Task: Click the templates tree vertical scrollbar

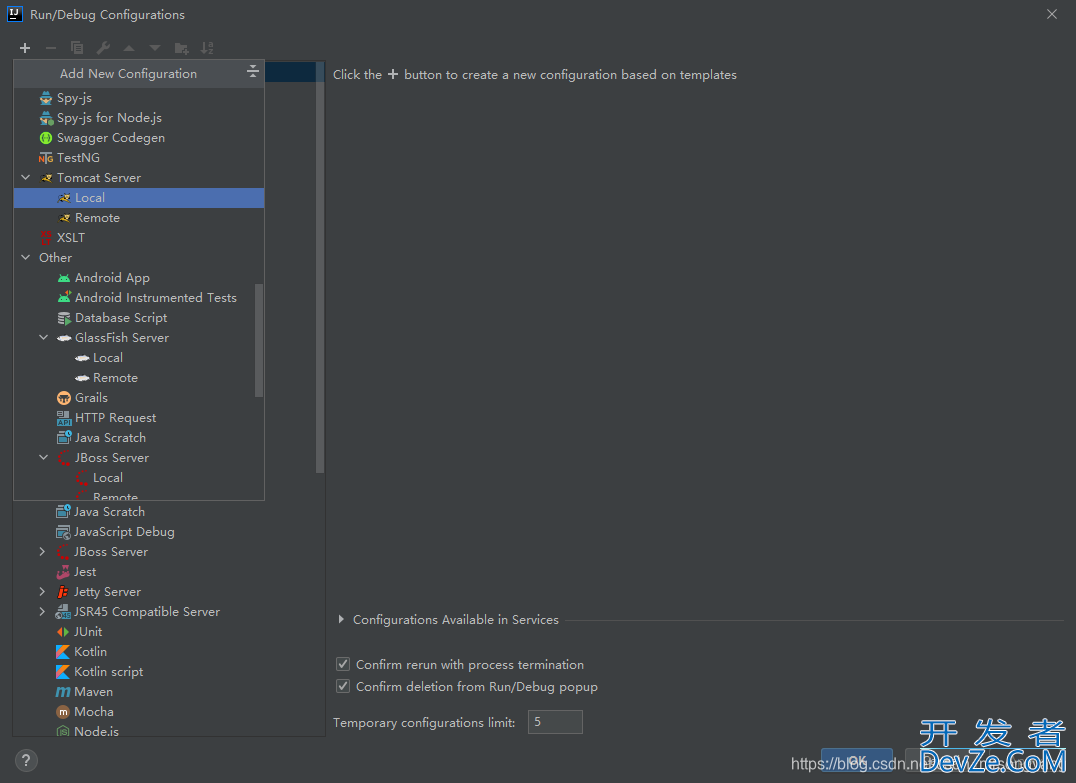Action: (320, 268)
